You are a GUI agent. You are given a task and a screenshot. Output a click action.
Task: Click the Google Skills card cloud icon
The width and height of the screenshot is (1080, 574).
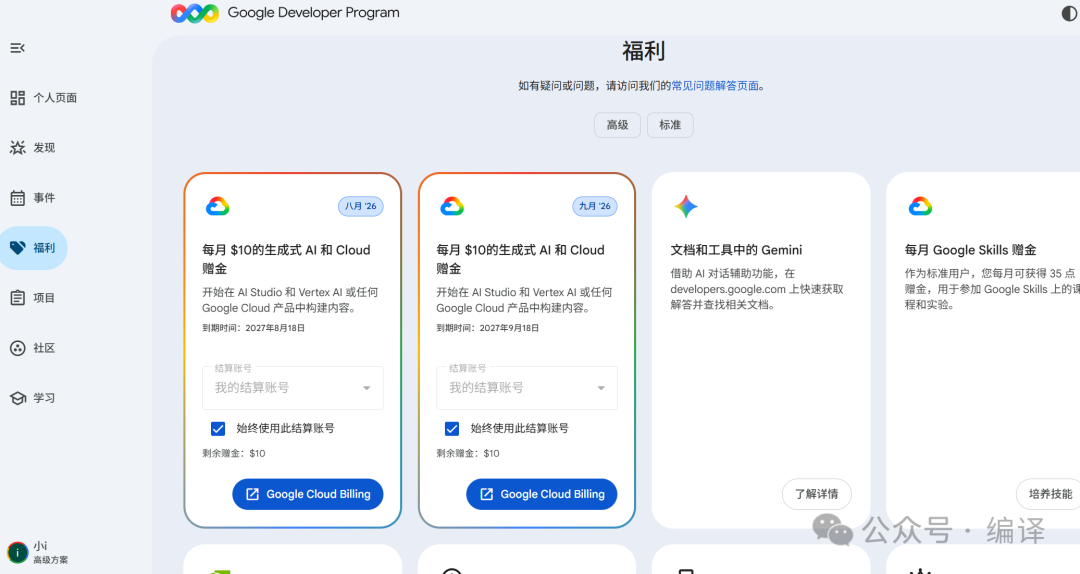pyautogui.click(x=920, y=206)
